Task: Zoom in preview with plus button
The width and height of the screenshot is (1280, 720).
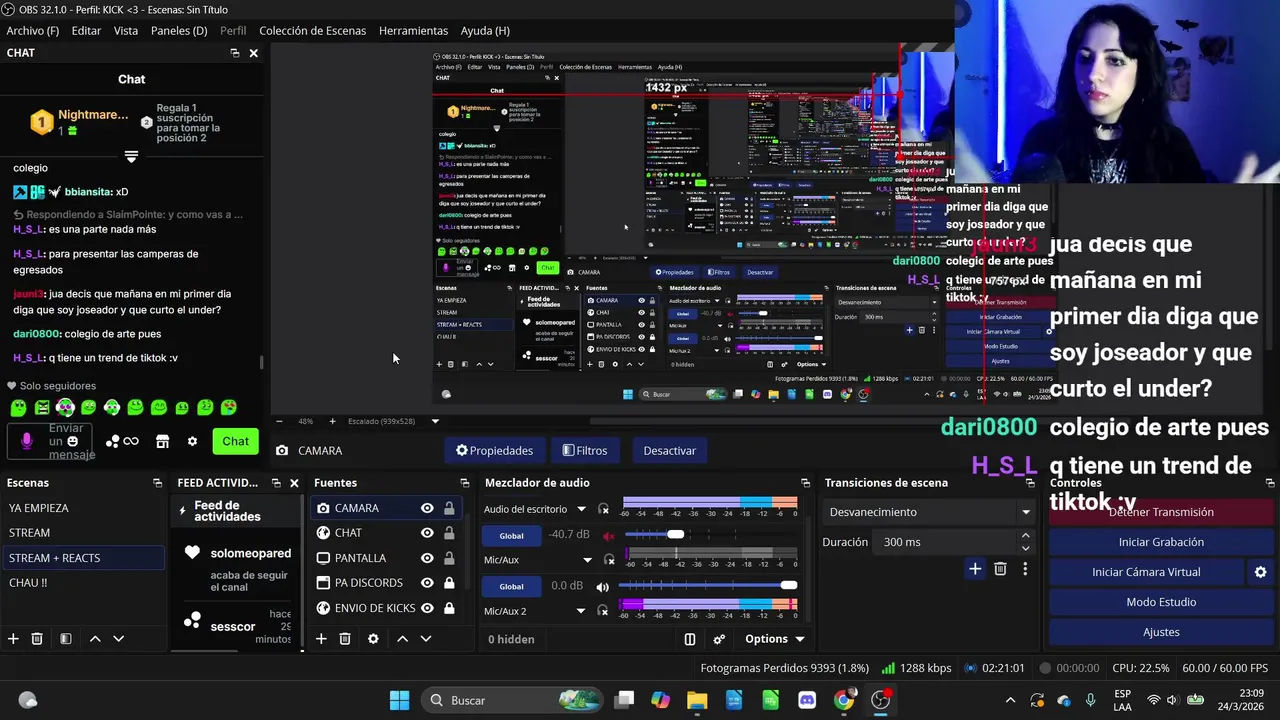Action: coord(332,421)
